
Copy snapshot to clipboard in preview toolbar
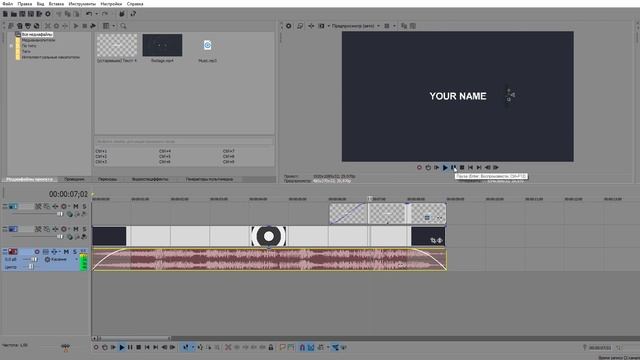point(404,26)
